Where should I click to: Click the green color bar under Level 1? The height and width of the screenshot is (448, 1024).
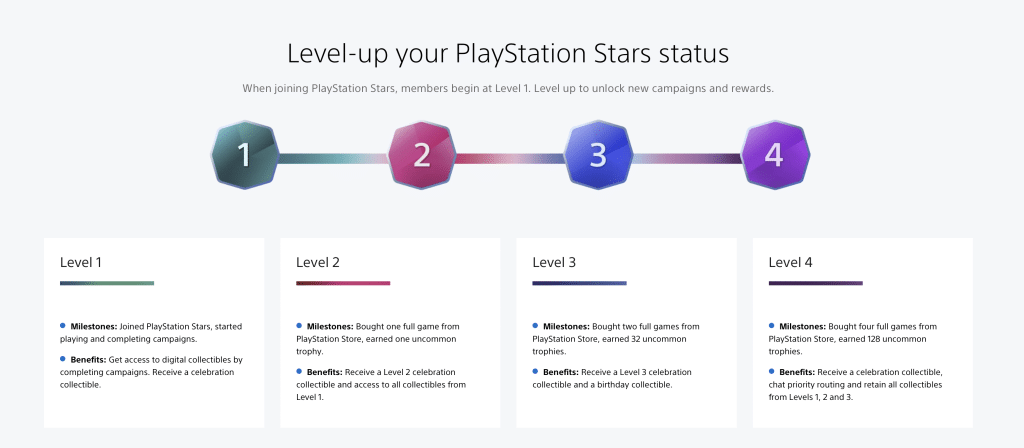coord(107,283)
